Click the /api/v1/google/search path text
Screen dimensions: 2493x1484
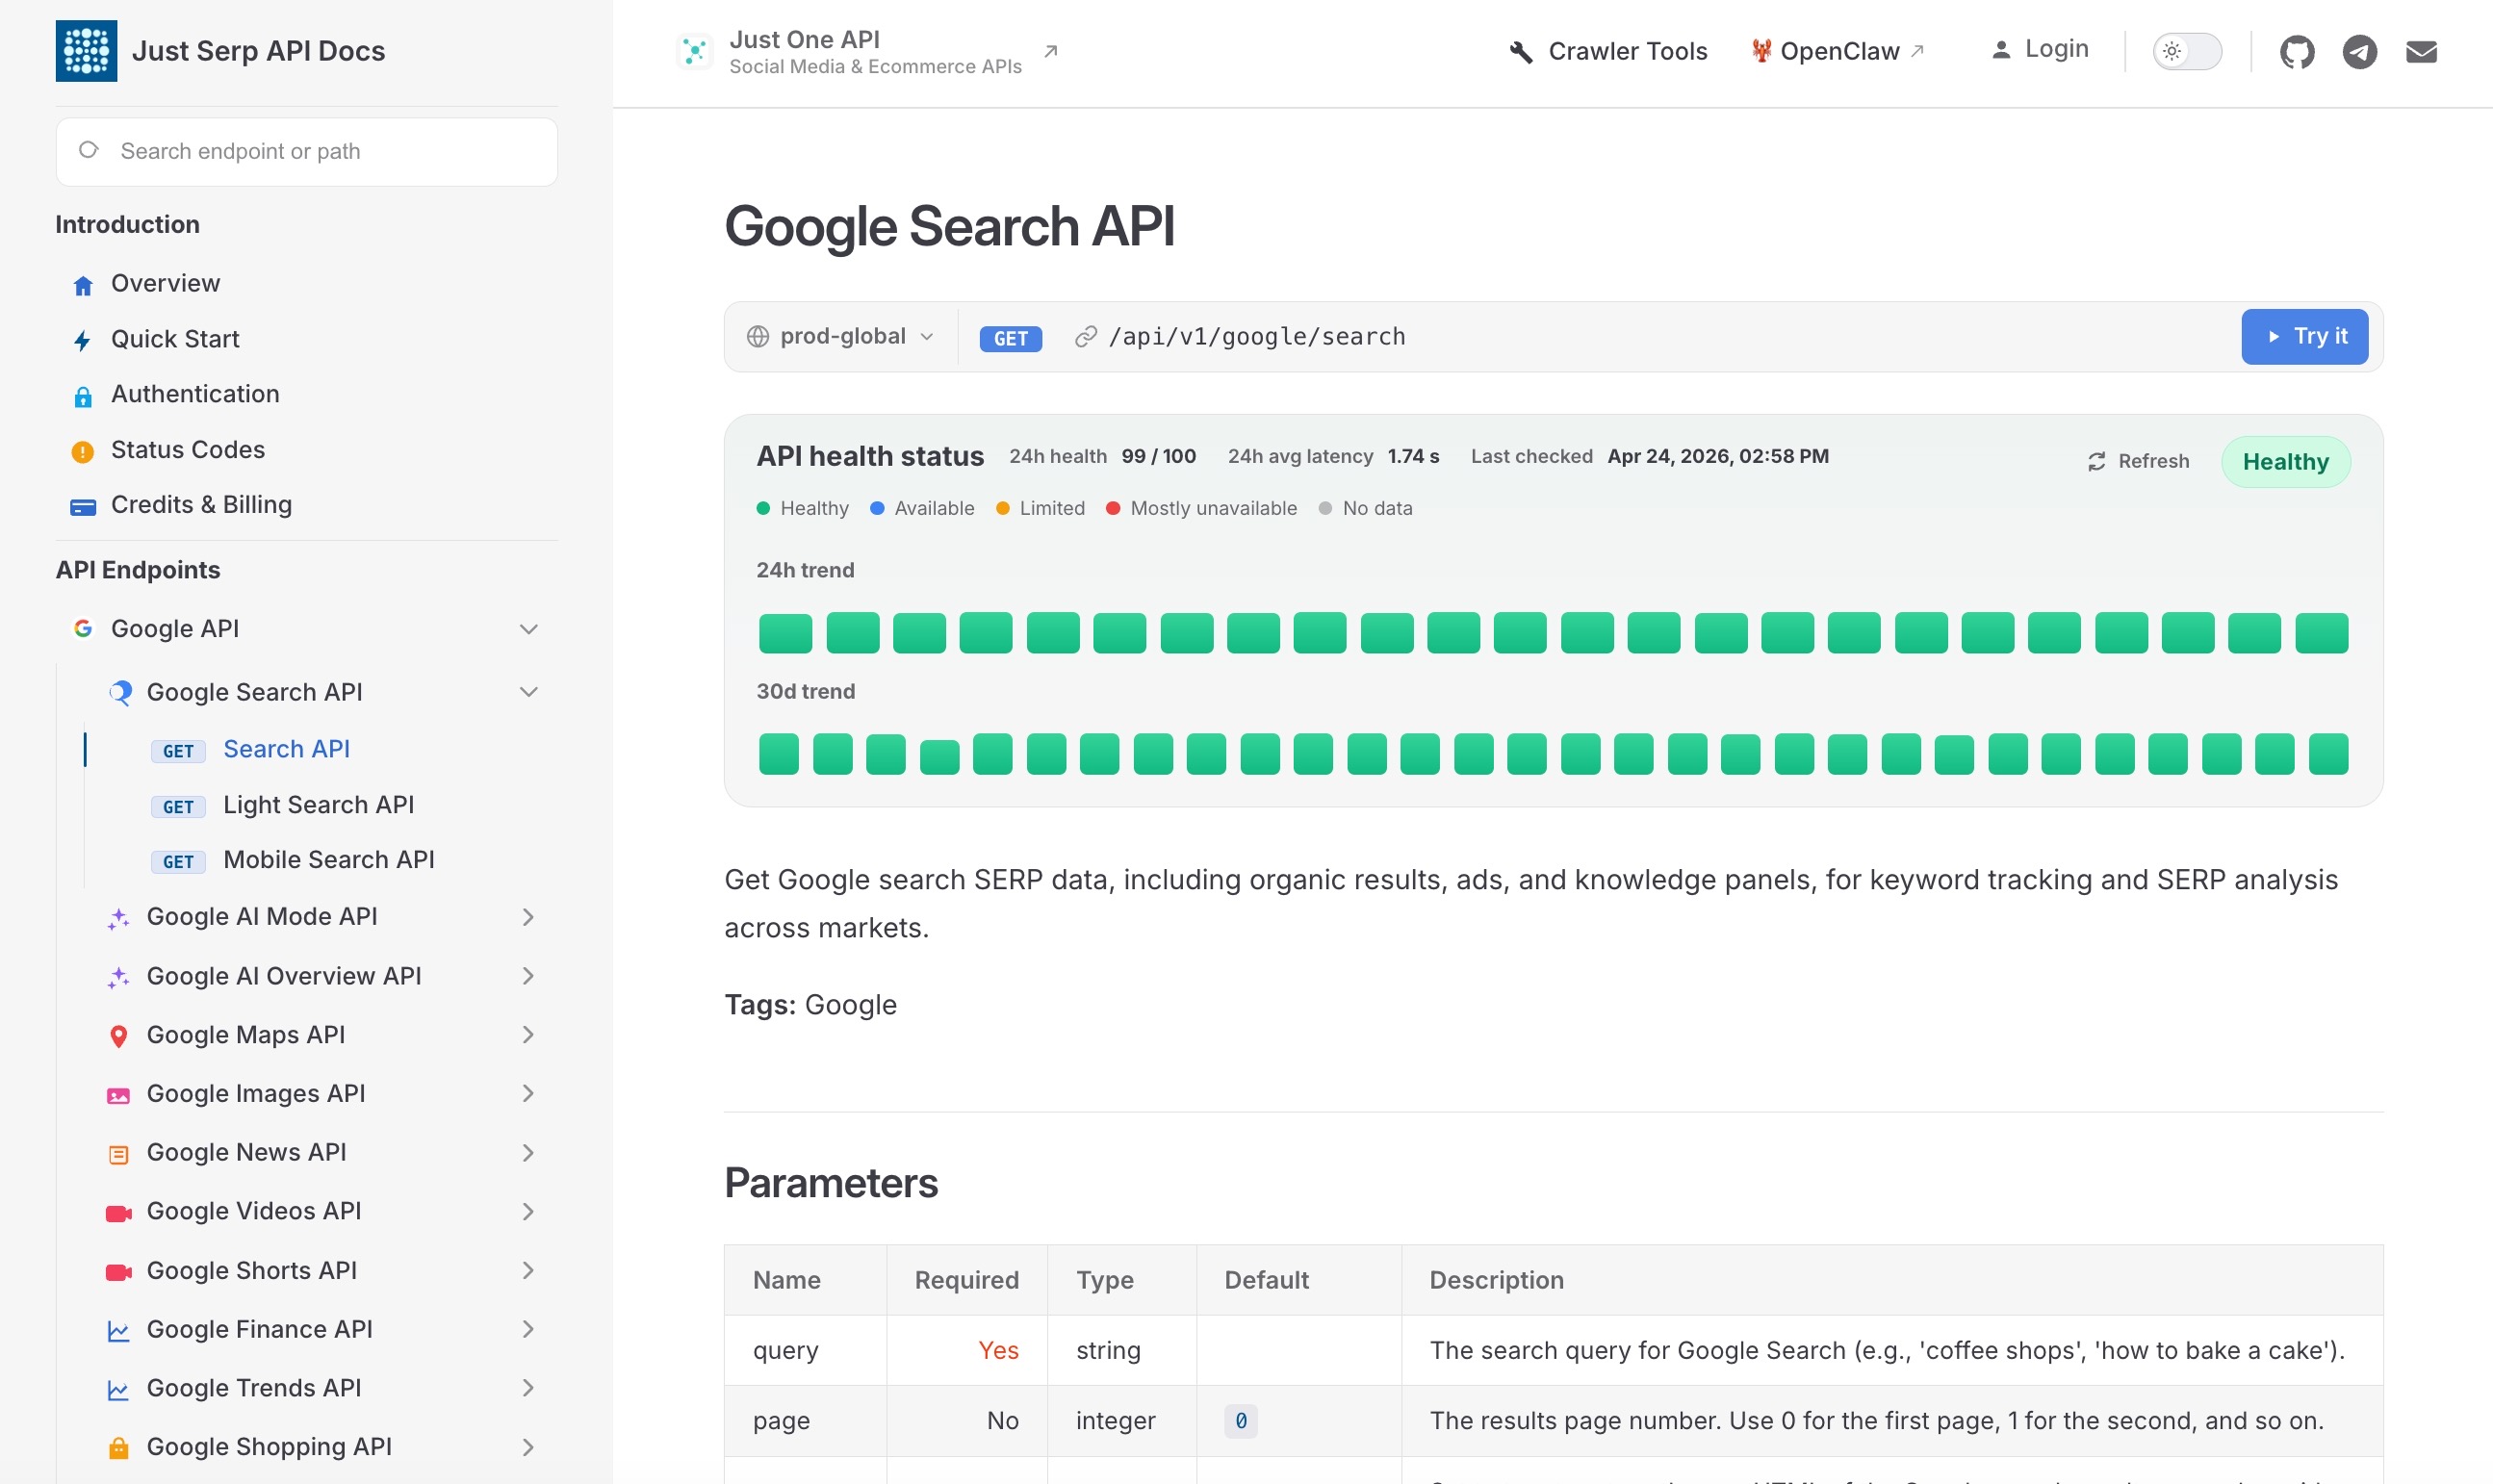pos(1256,337)
